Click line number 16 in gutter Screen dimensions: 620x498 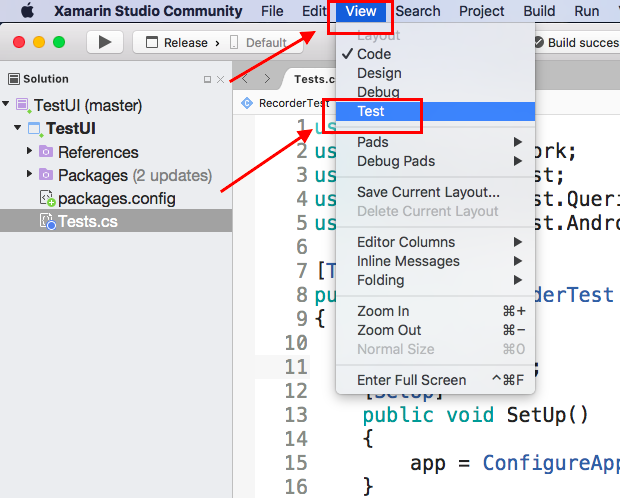click(296, 487)
